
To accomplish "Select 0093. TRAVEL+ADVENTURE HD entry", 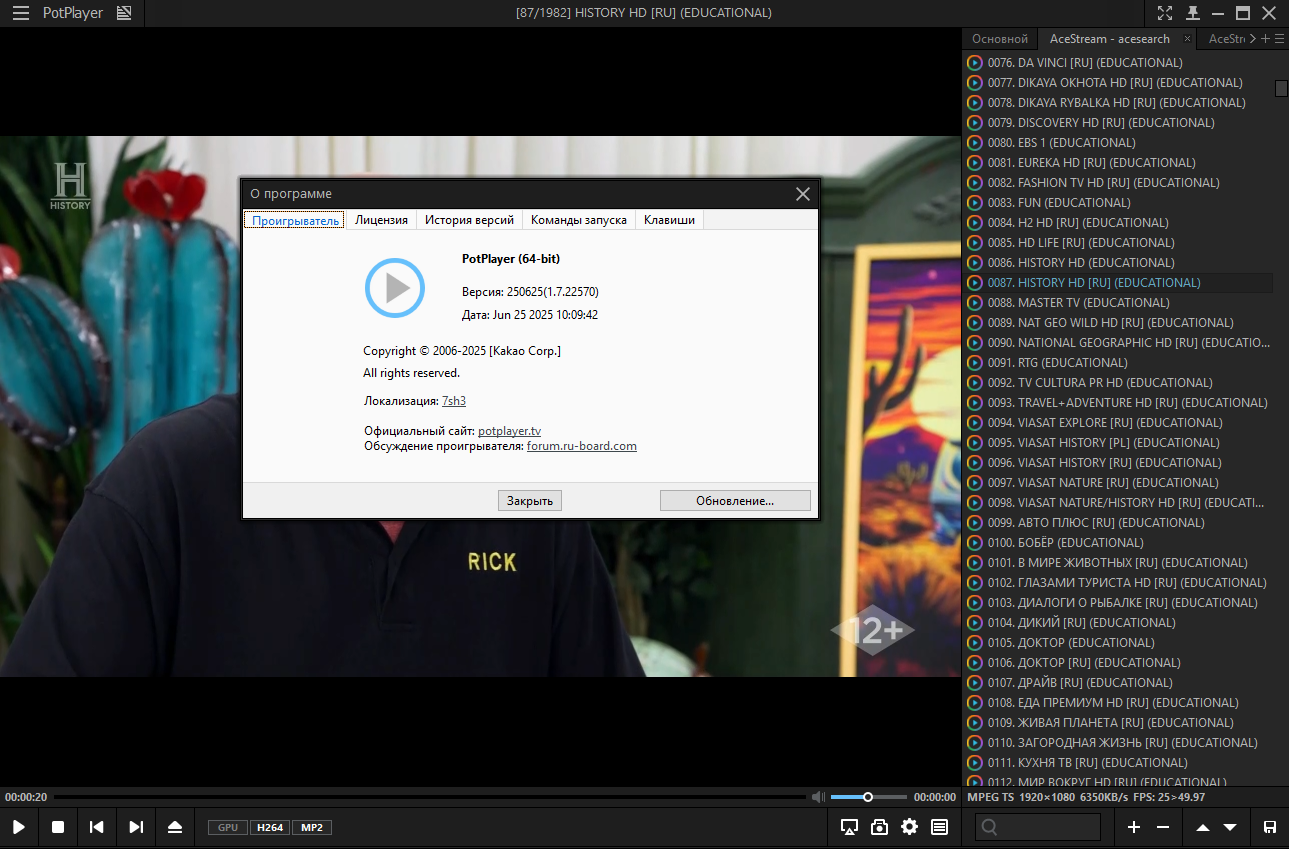I will tap(1118, 403).
